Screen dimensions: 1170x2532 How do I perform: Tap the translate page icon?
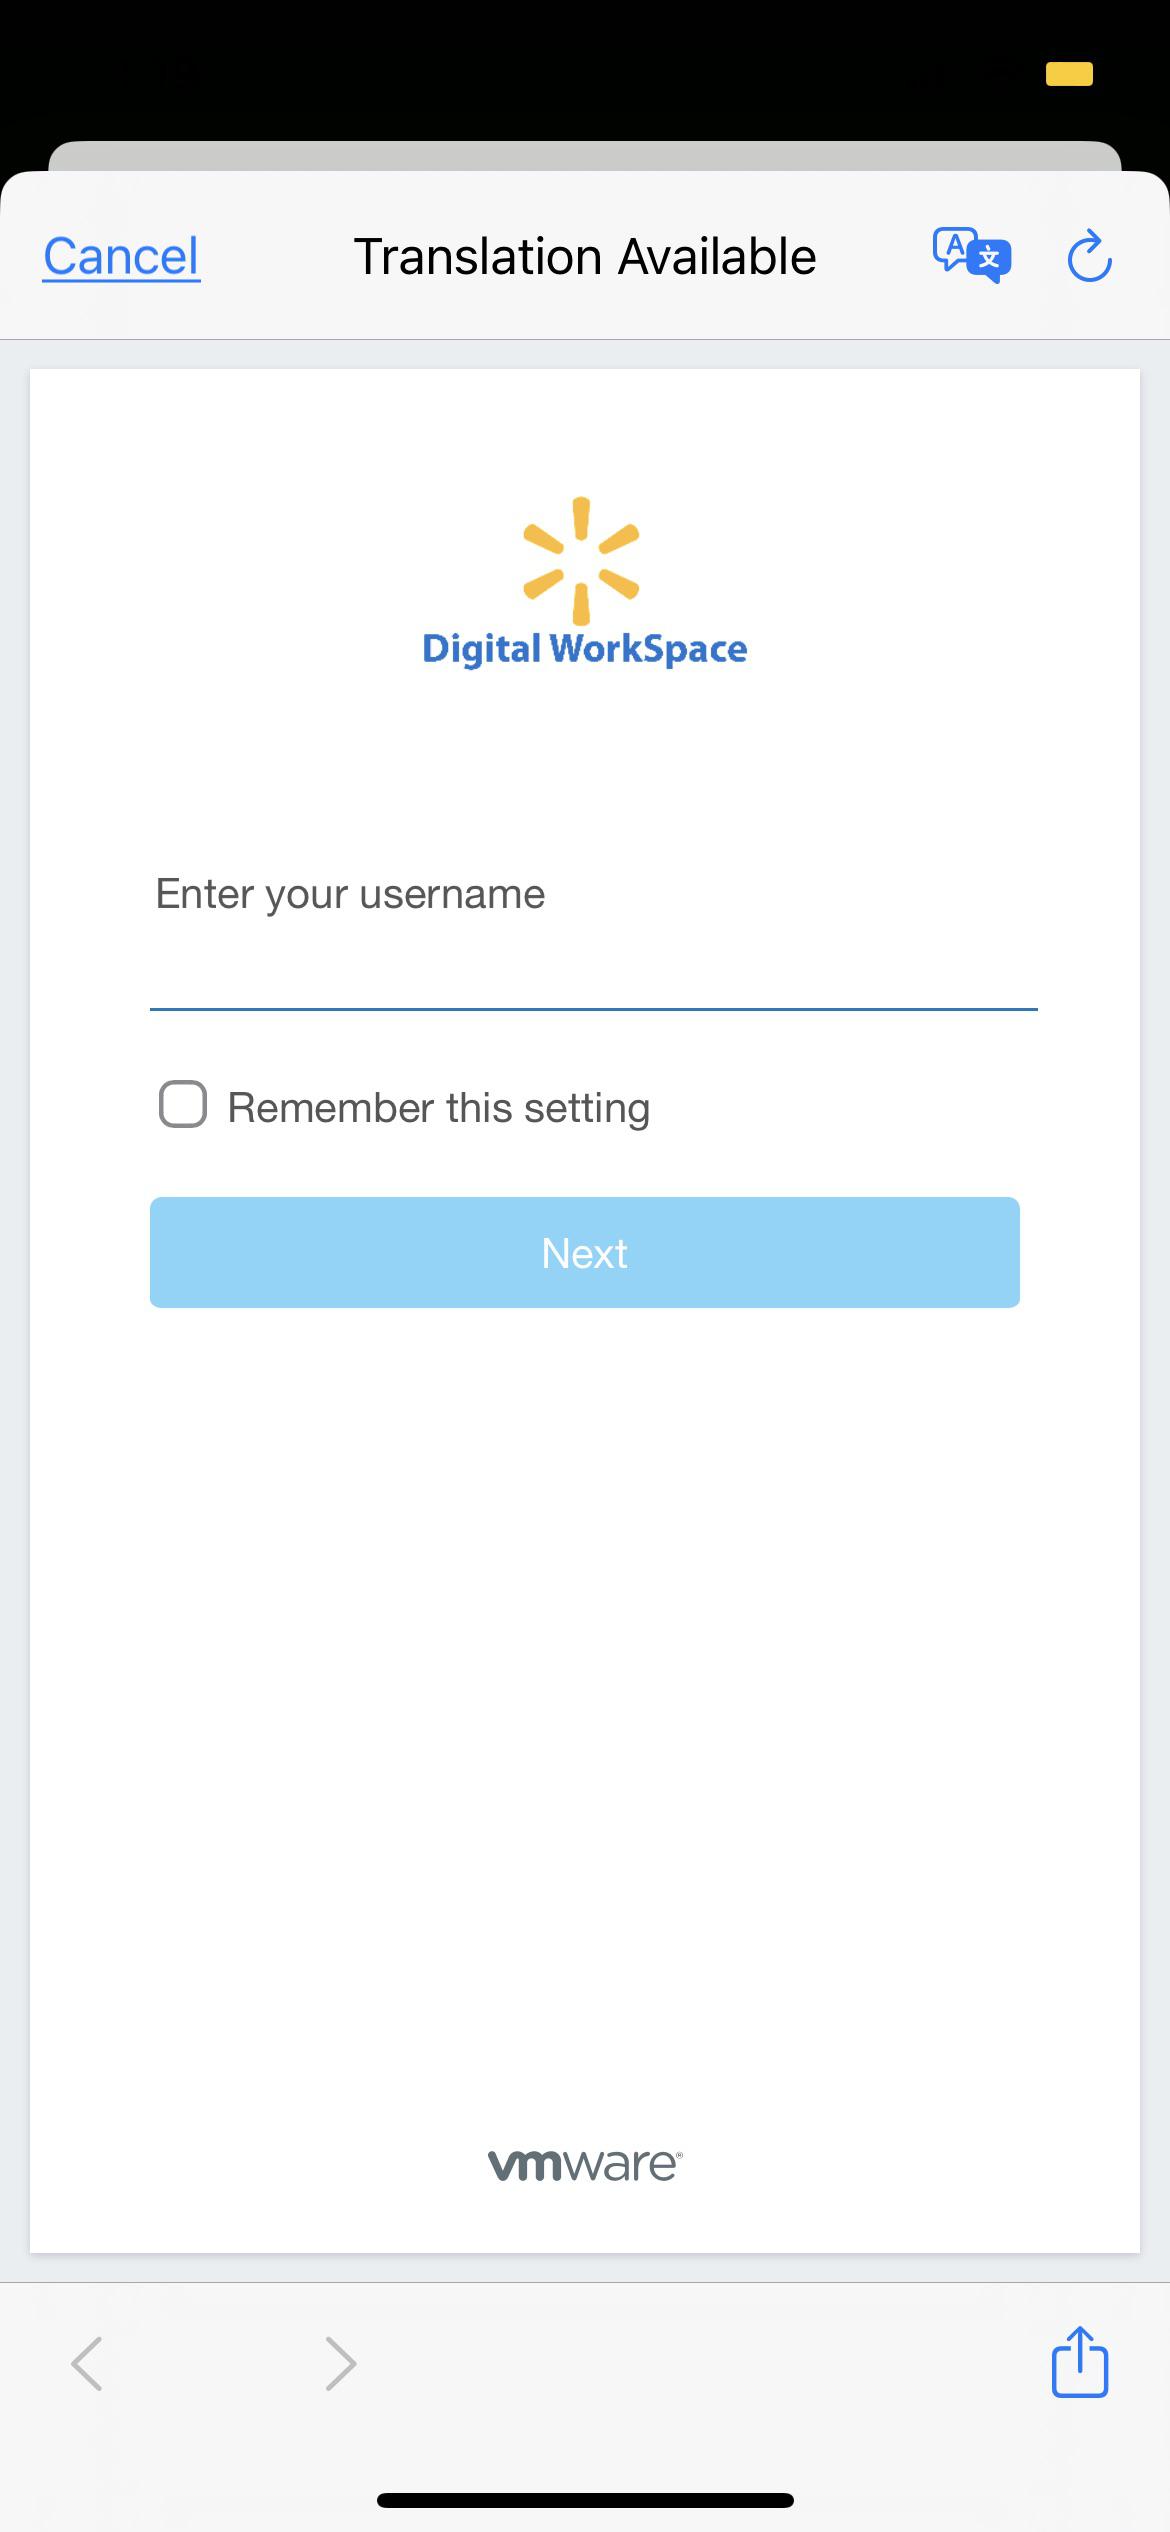point(972,256)
